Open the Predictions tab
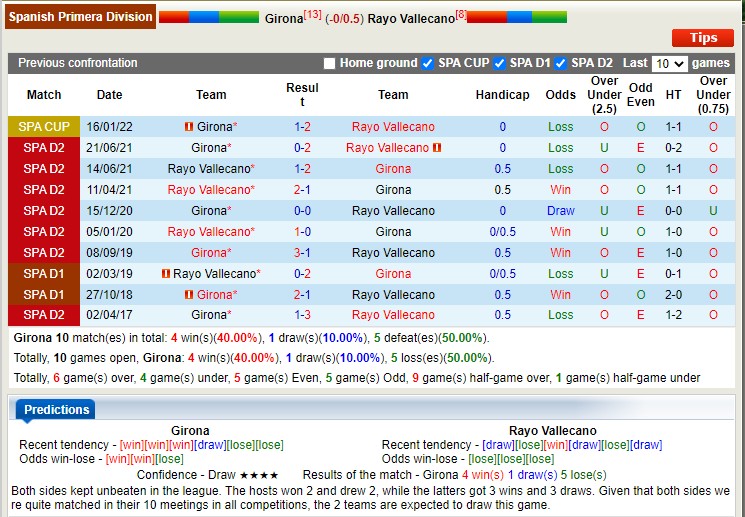745x517 pixels. pos(56,410)
